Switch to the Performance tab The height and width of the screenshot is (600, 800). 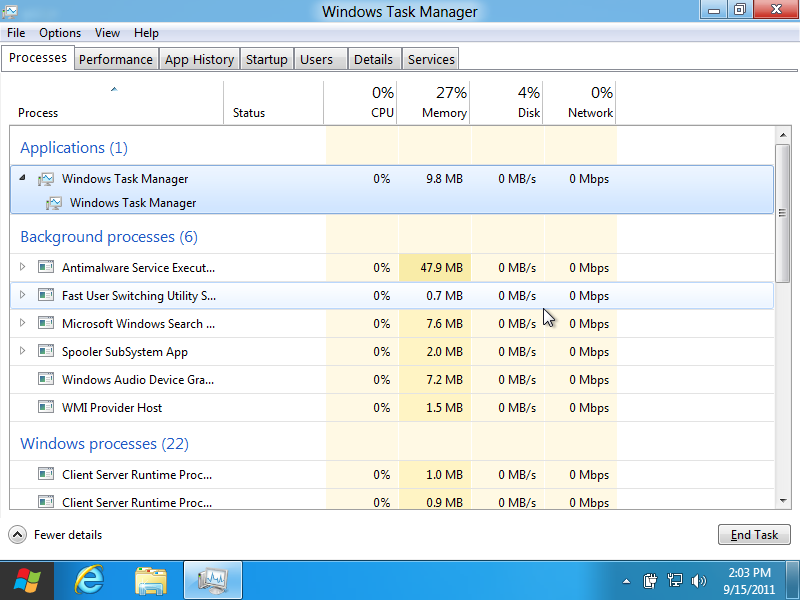tap(116, 59)
